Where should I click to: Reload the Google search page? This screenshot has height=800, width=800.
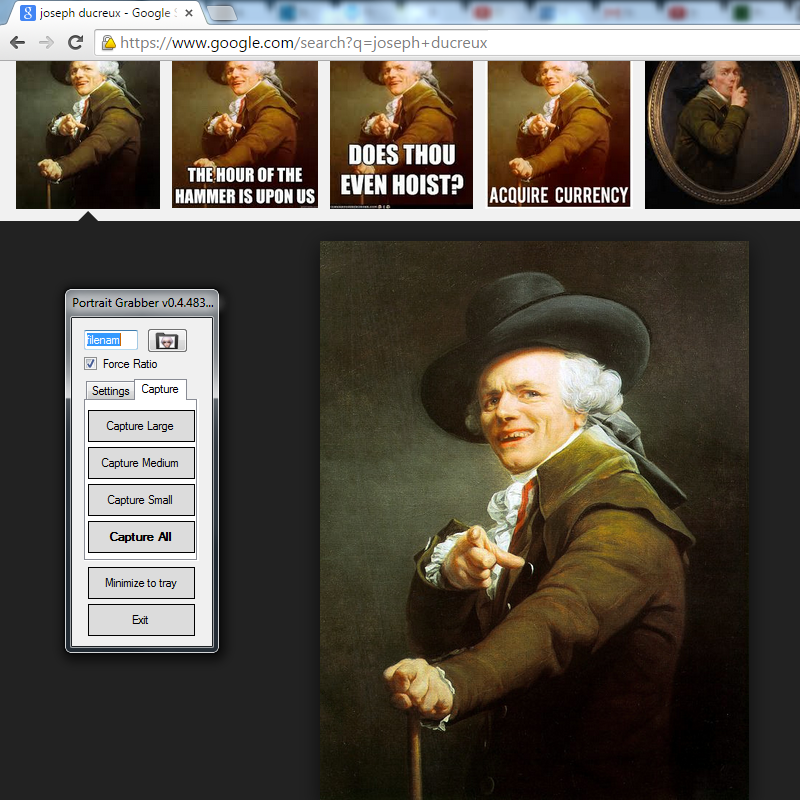click(x=76, y=42)
